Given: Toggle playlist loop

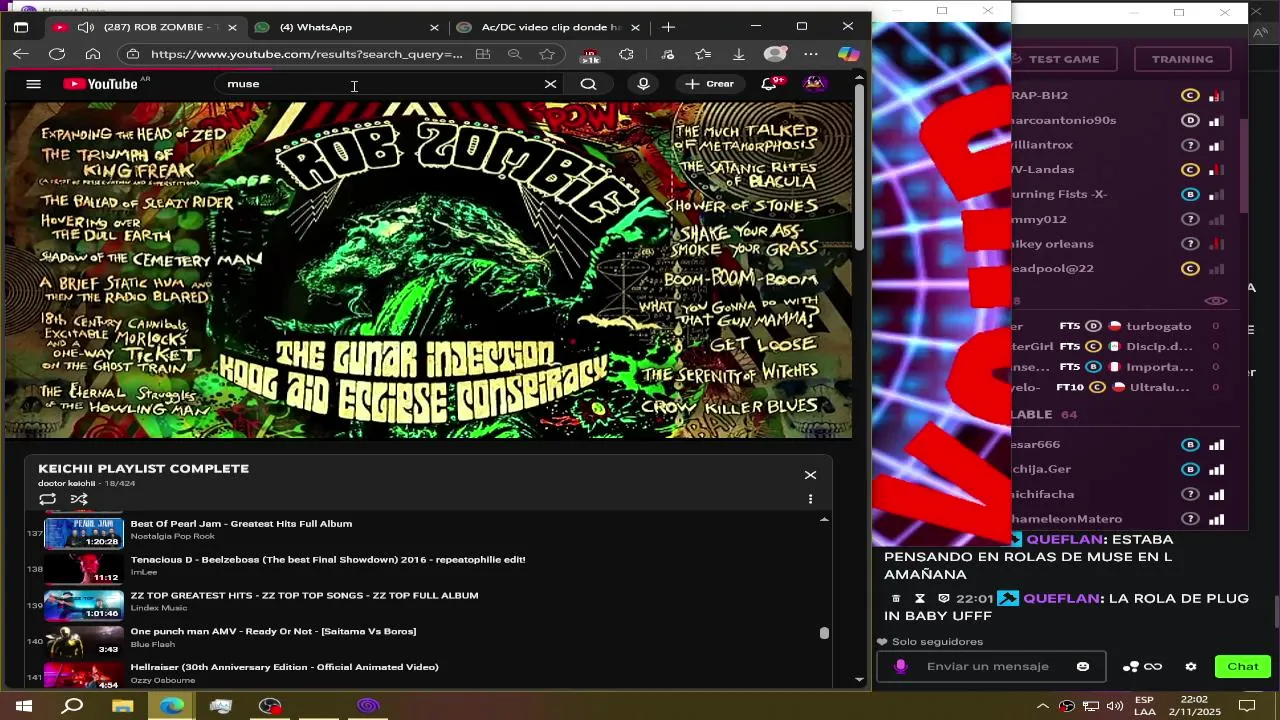Looking at the screenshot, I should (x=47, y=499).
